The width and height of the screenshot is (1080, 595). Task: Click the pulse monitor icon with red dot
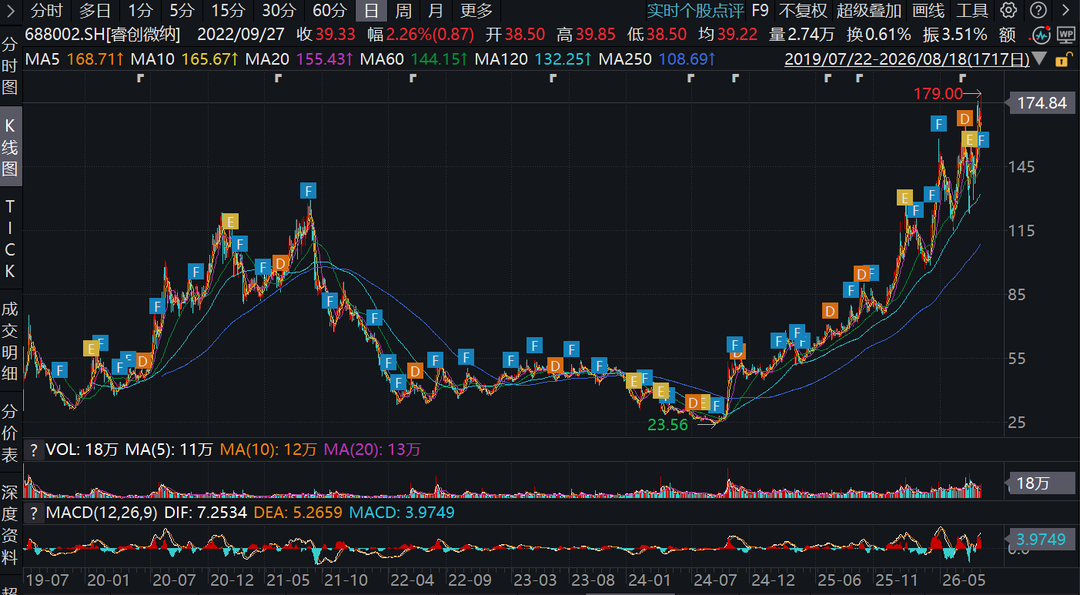pyautogui.click(x=1042, y=34)
